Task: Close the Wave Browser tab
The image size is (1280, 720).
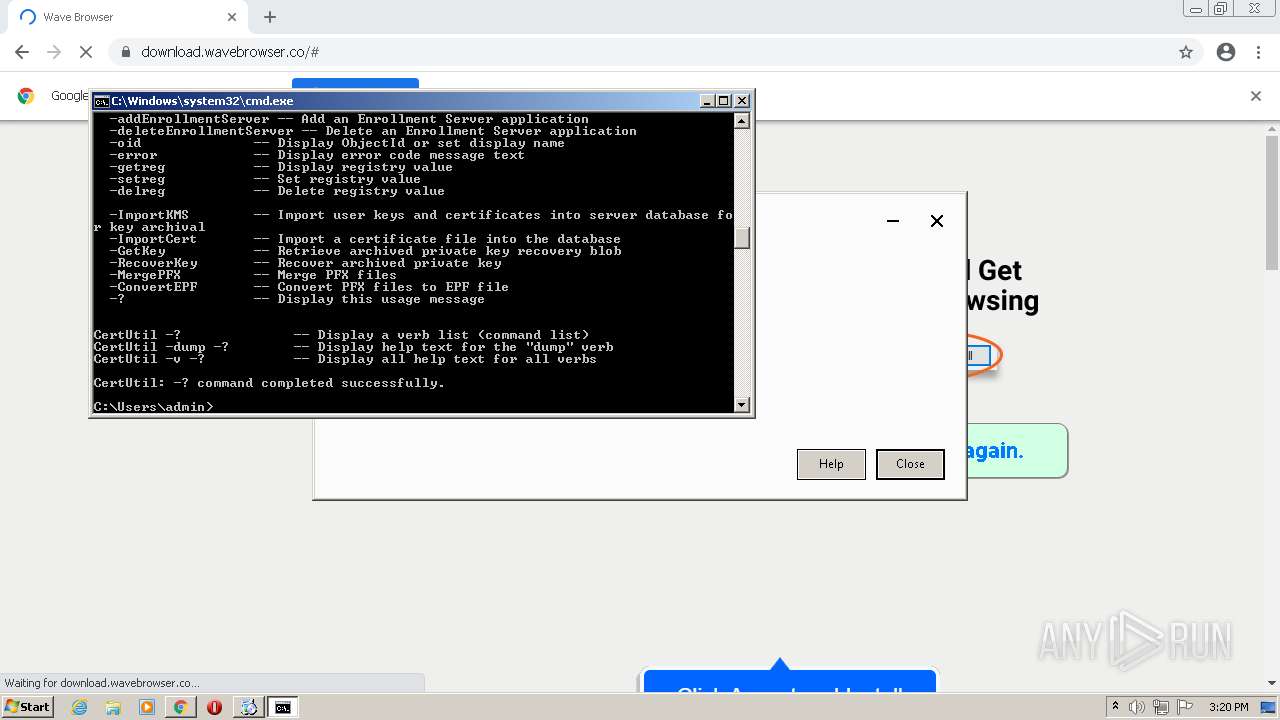Action: tap(232, 17)
